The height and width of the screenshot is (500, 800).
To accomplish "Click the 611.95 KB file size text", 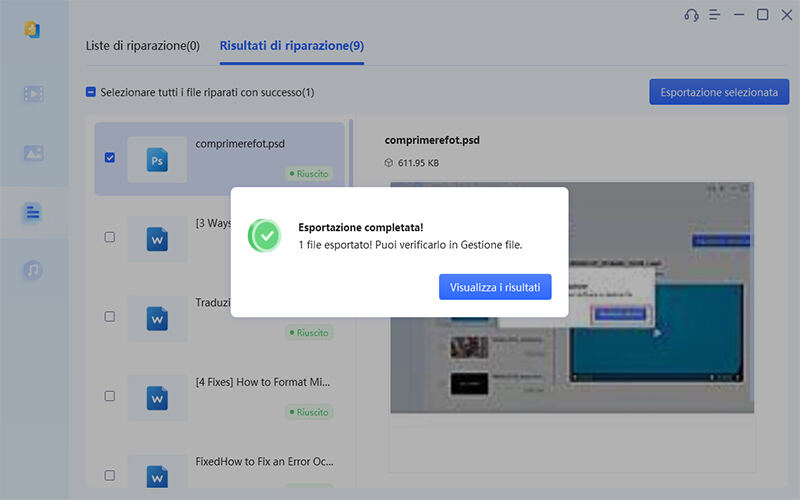I will (418, 163).
